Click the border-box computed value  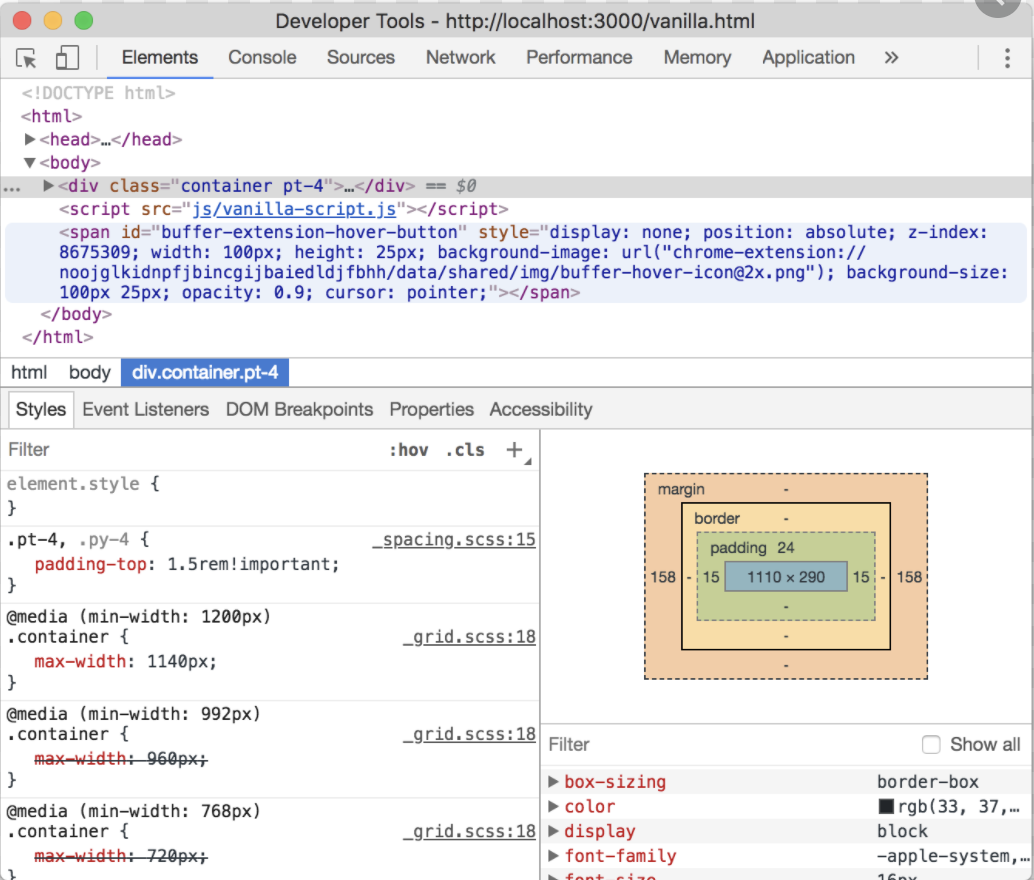[927, 782]
